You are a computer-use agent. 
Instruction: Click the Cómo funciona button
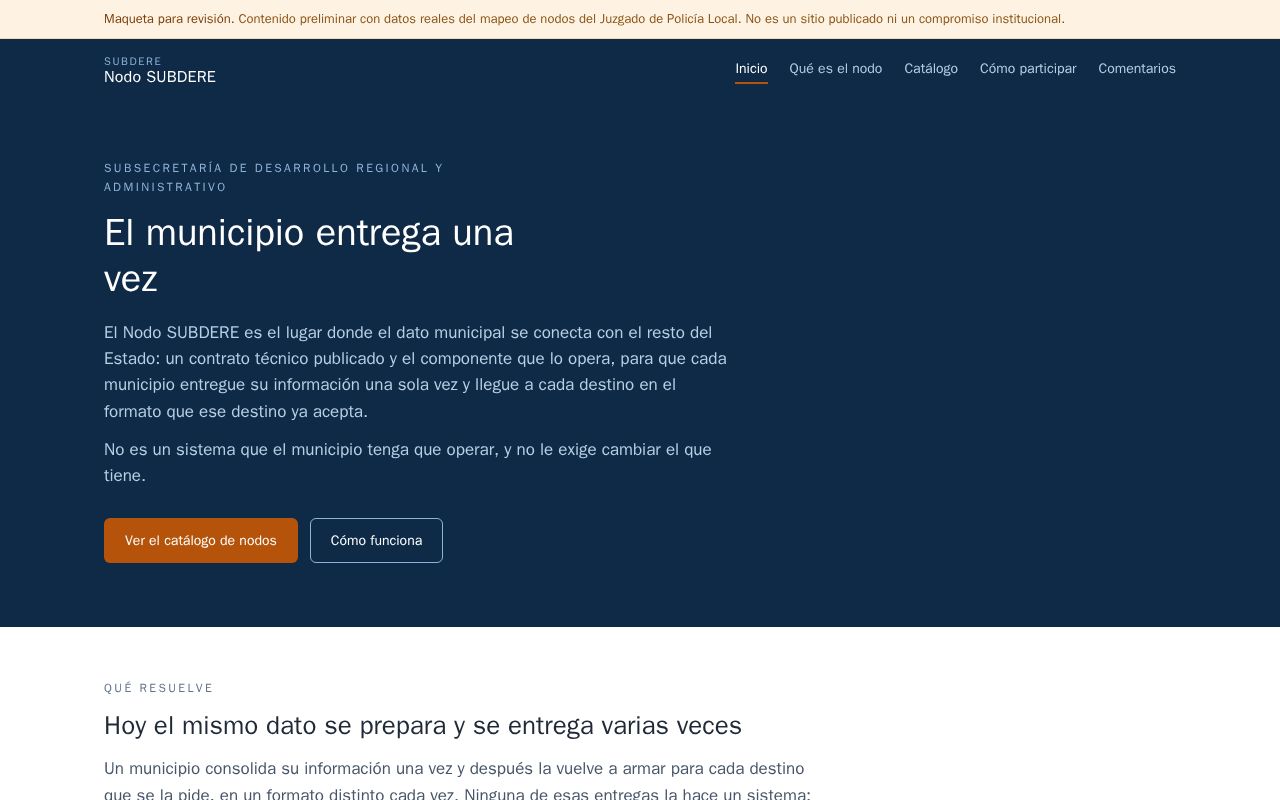point(376,540)
